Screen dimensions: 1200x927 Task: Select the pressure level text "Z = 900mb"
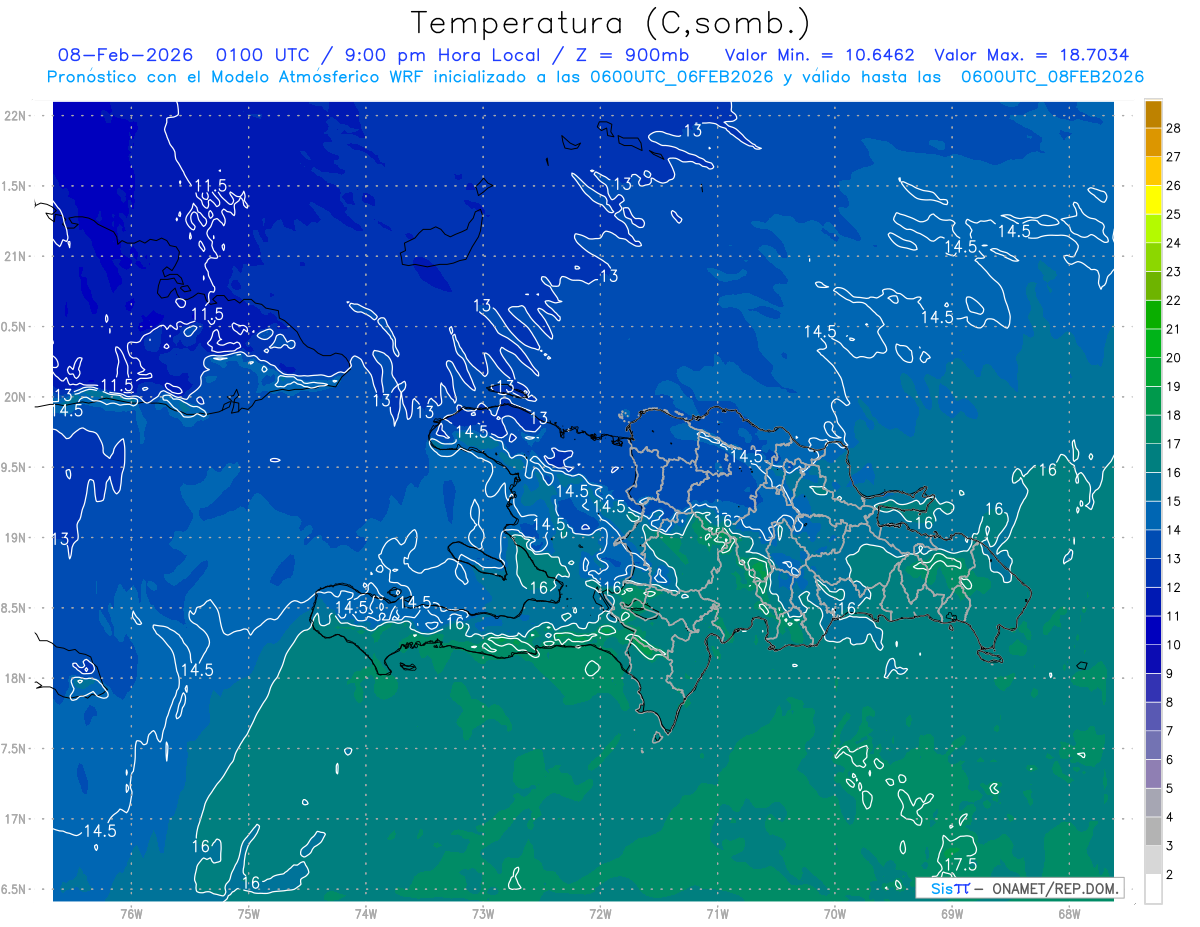(x=634, y=55)
